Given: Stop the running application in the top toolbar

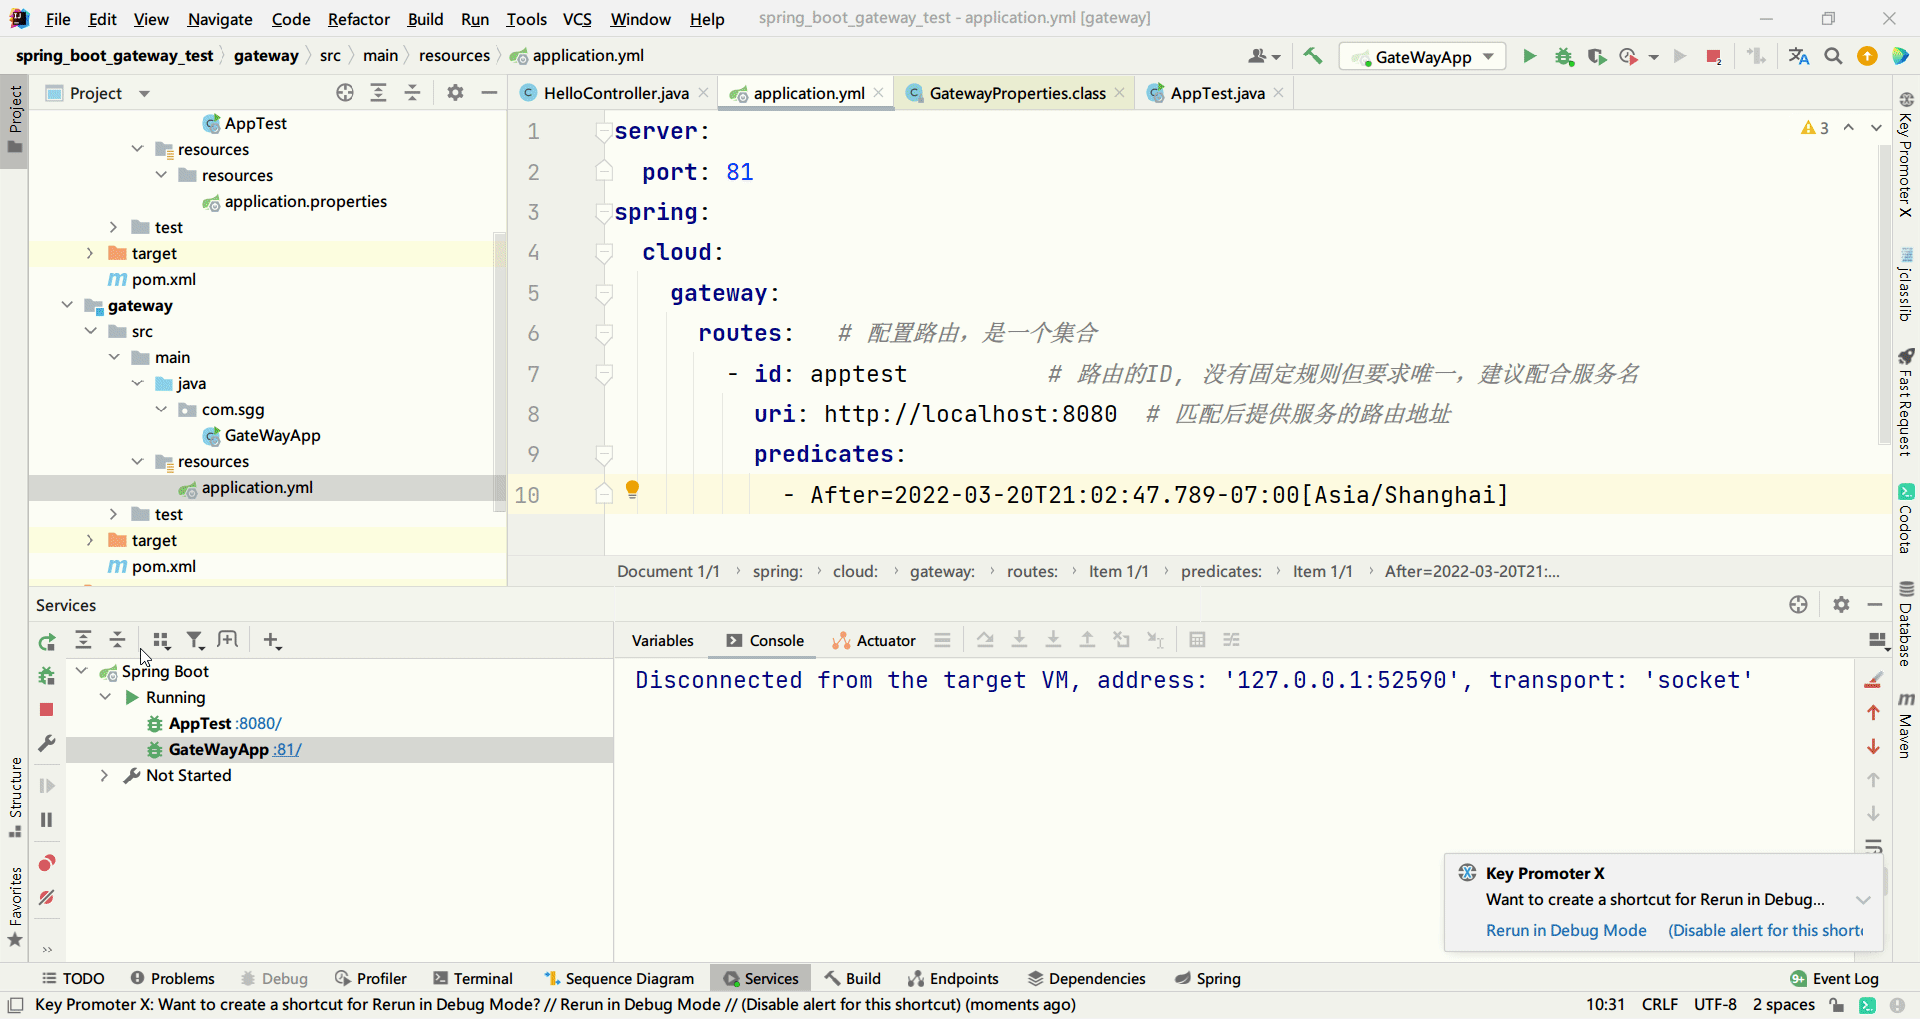Looking at the screenshot, I should click(1714, 57).
